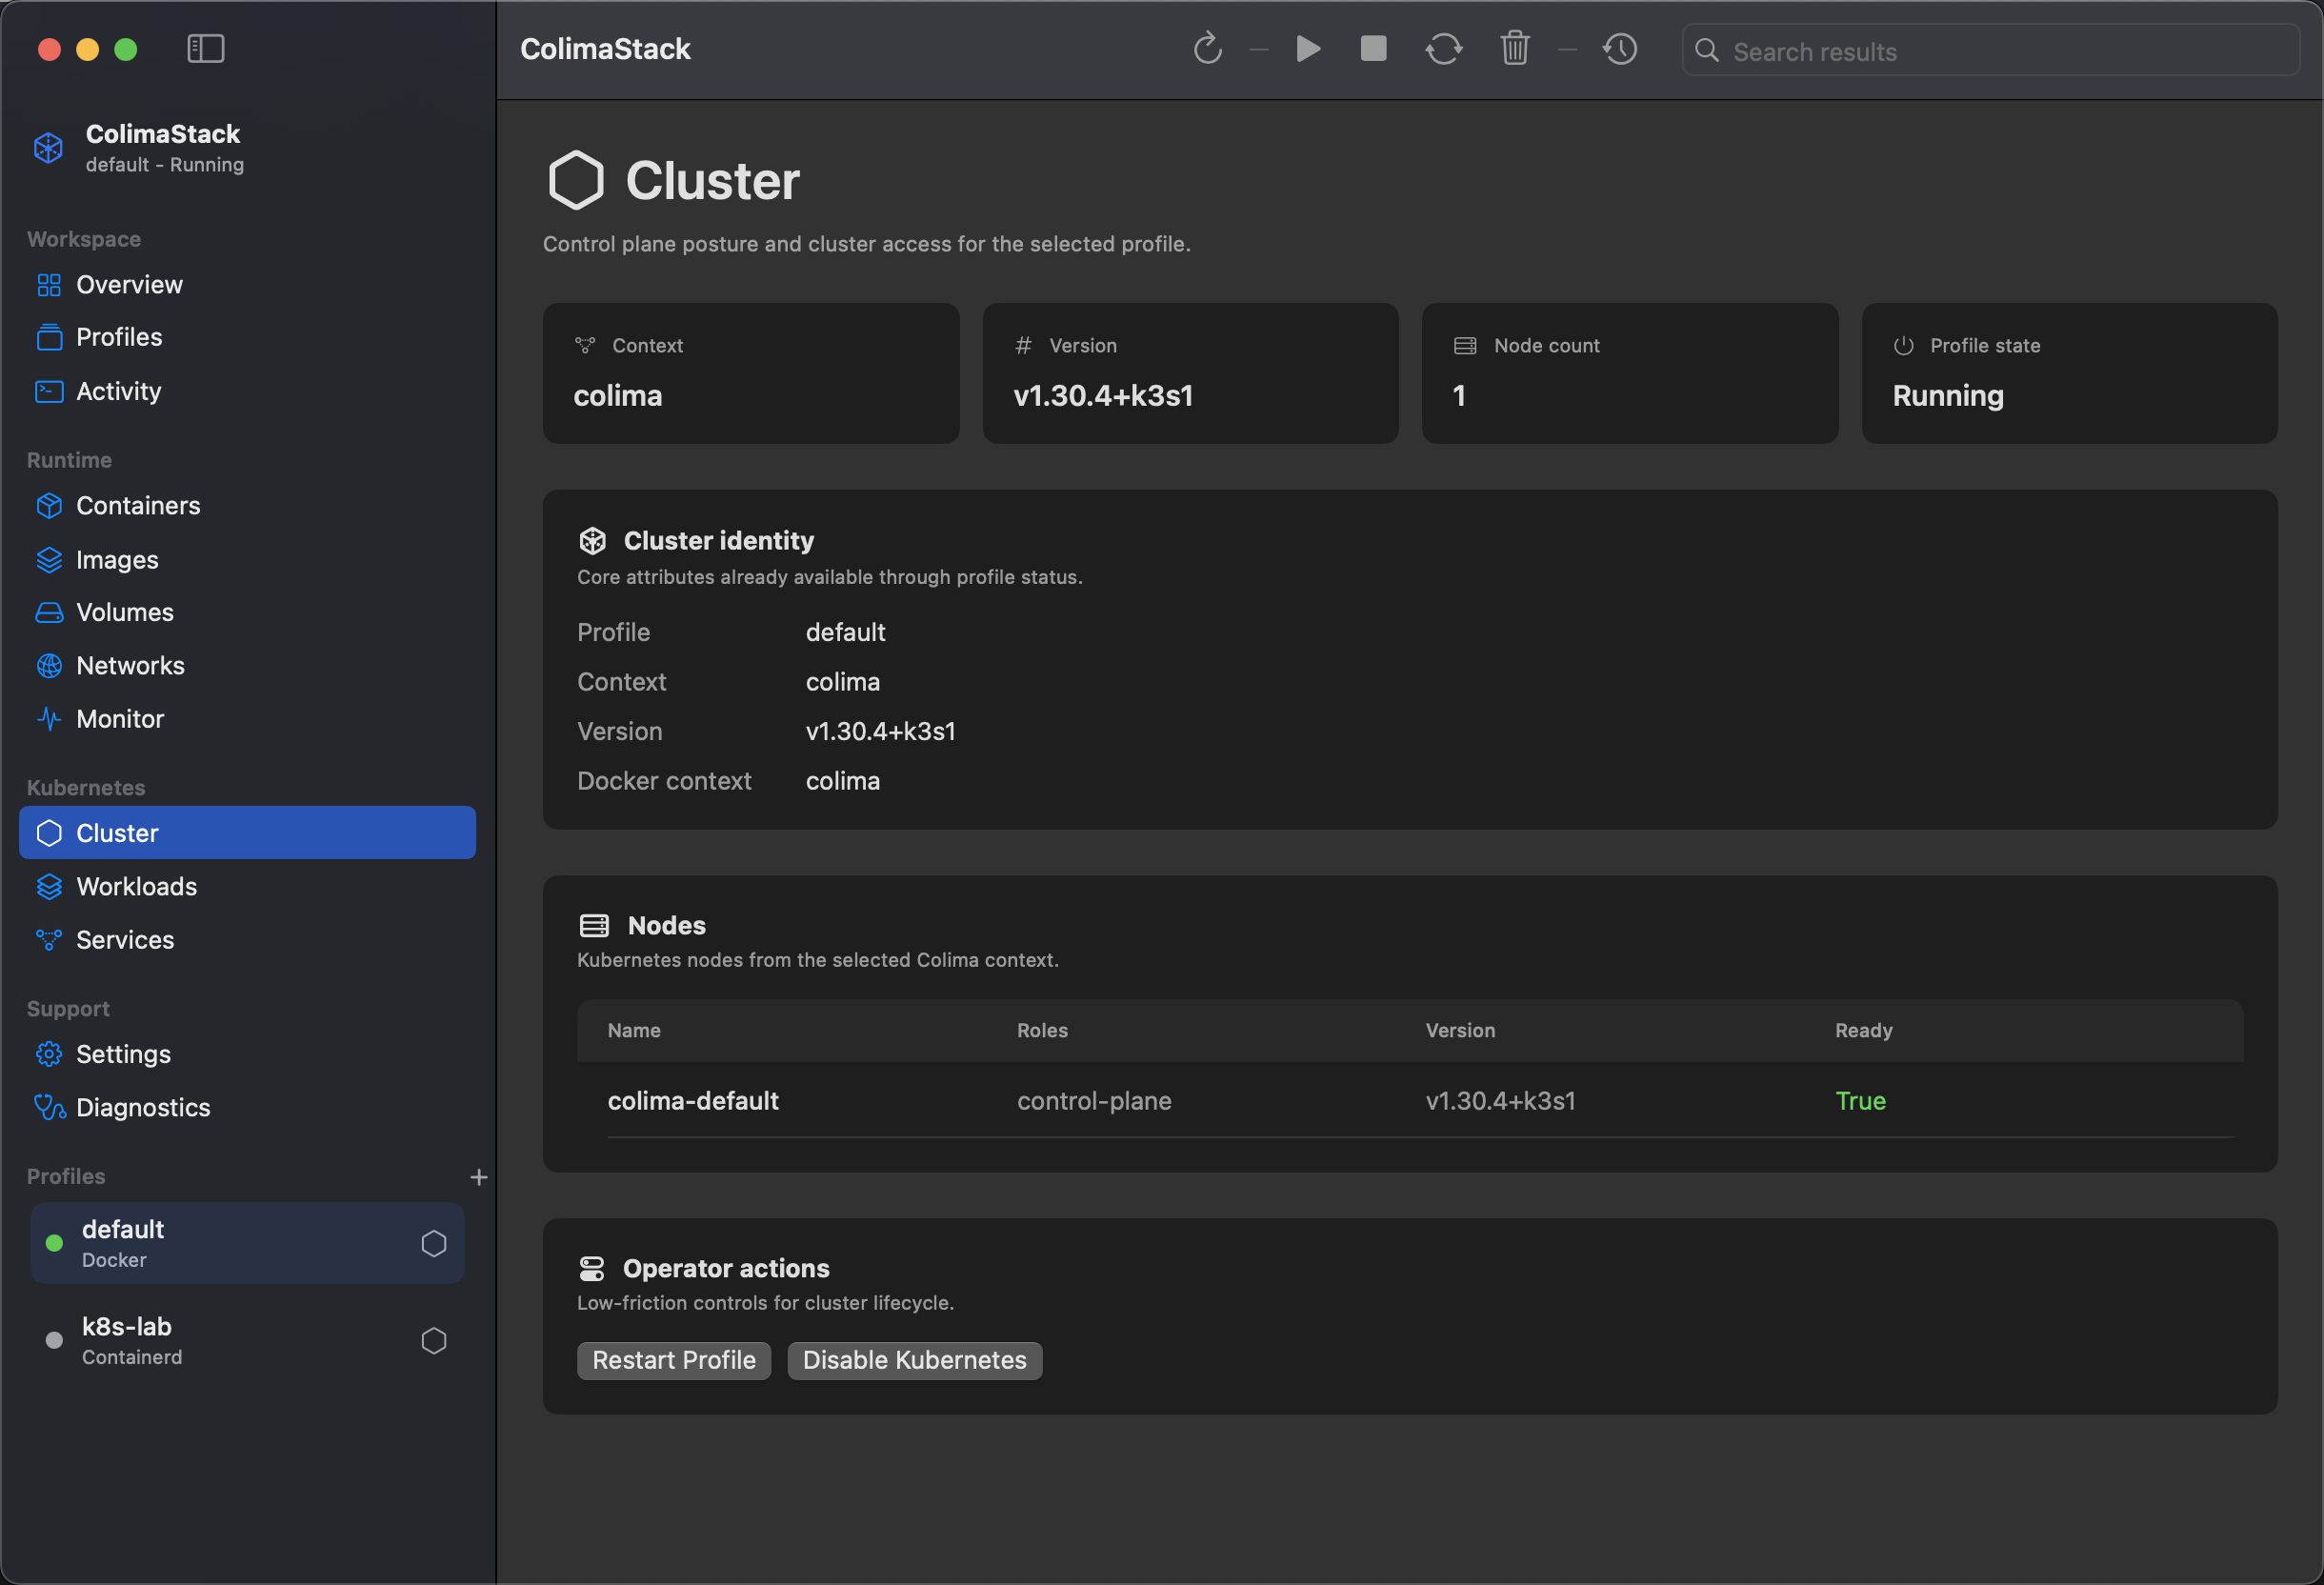The width and height of the screenshot is (2324, 1585).
Task: Click the Profile state Running card
Action: pos(2069,373)
